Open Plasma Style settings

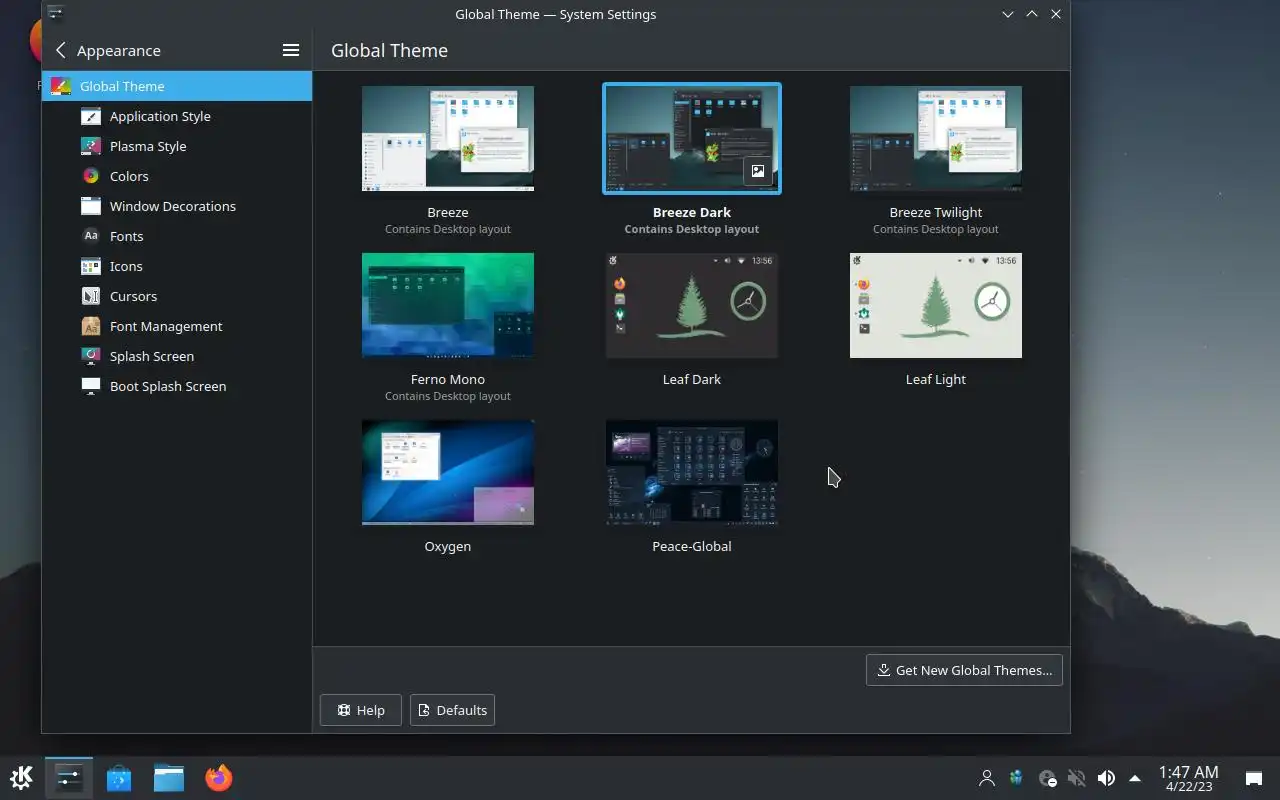tap(177, 146)
